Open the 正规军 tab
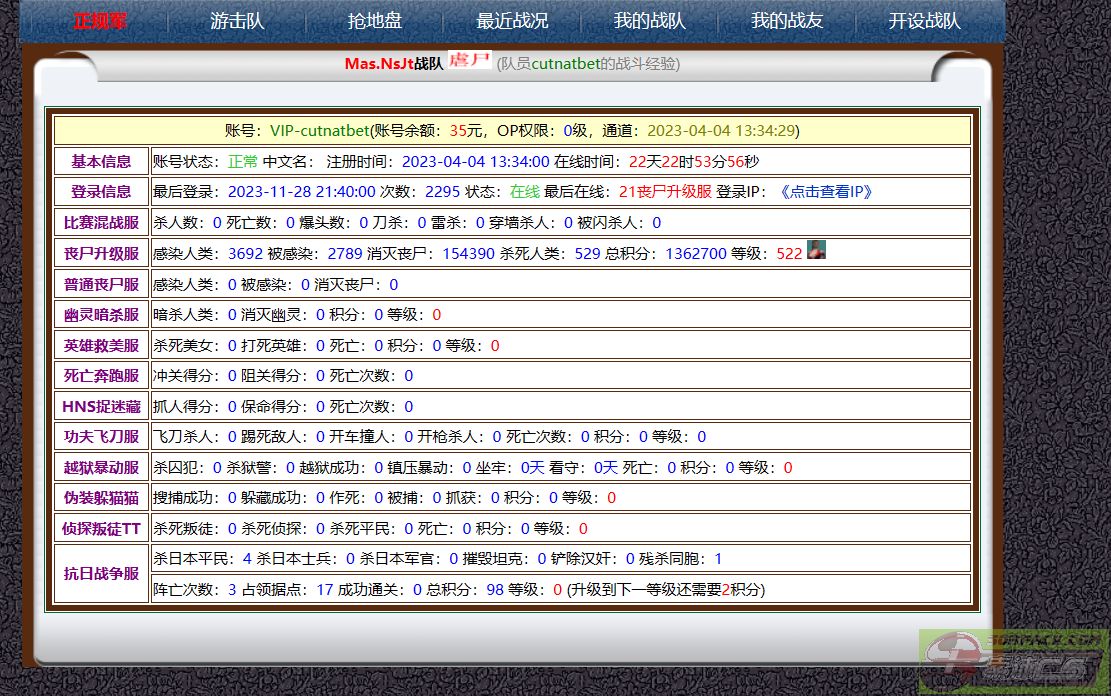The width and height of the screenshot is (1111, 696). pos(100,21)
